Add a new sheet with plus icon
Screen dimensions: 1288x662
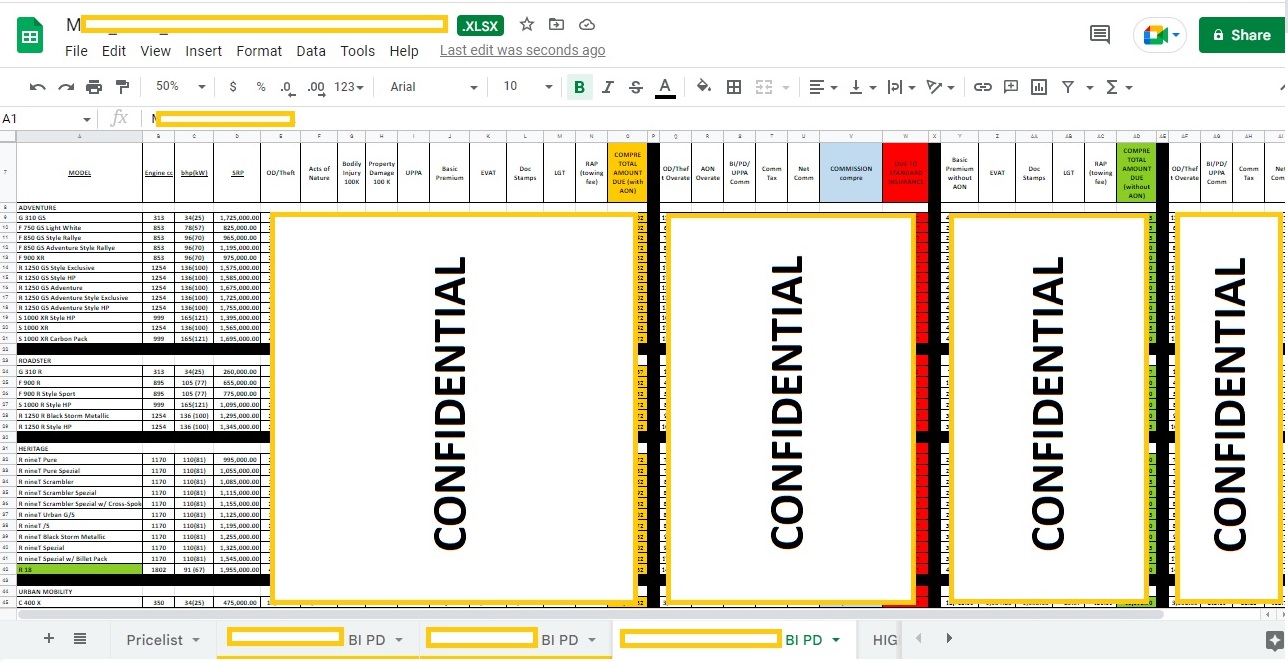point(49,639)
